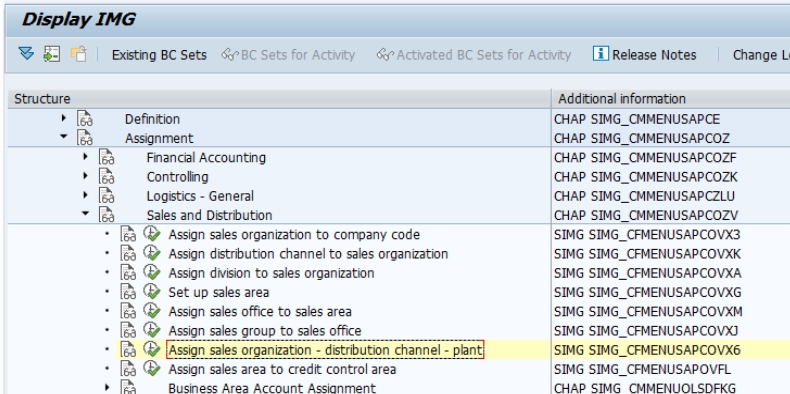
Task: Open documentation icon for Controlling
Action: pyautogui.click(x=107, y=176)
